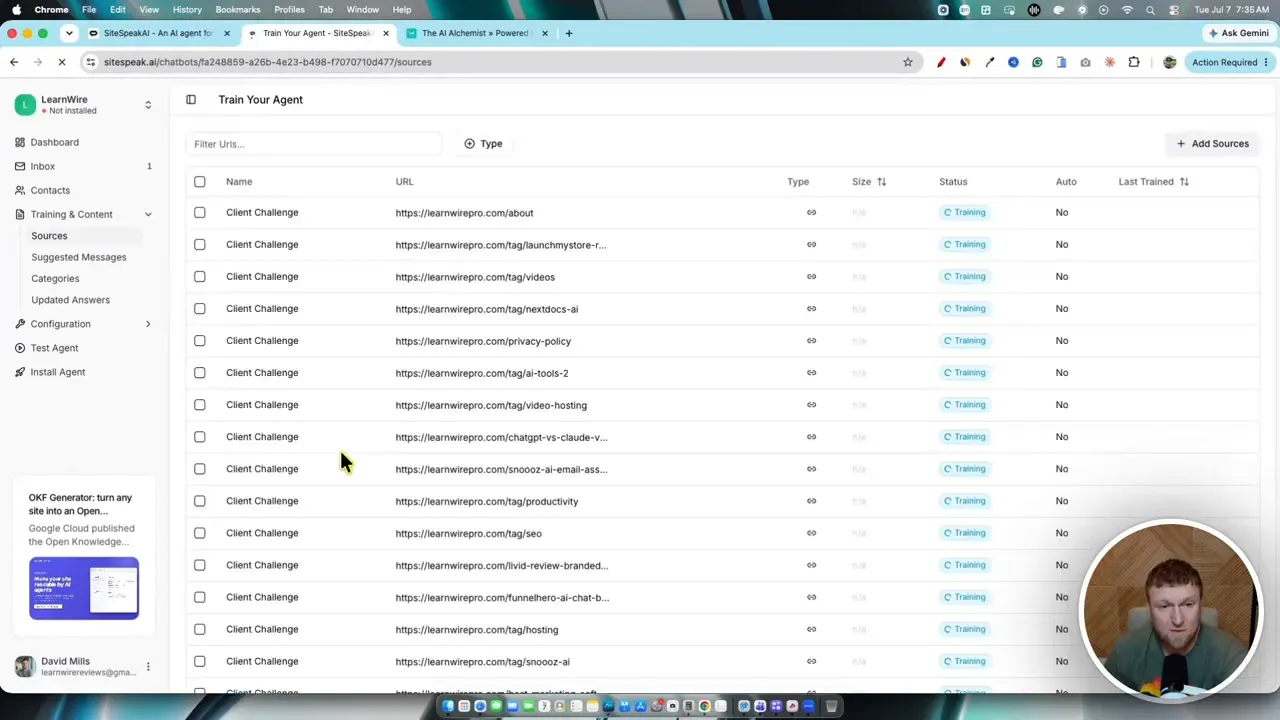1280x720 pixels.
Task: Click link type icon for tag/seo row
Action: [x=811, y=533]
